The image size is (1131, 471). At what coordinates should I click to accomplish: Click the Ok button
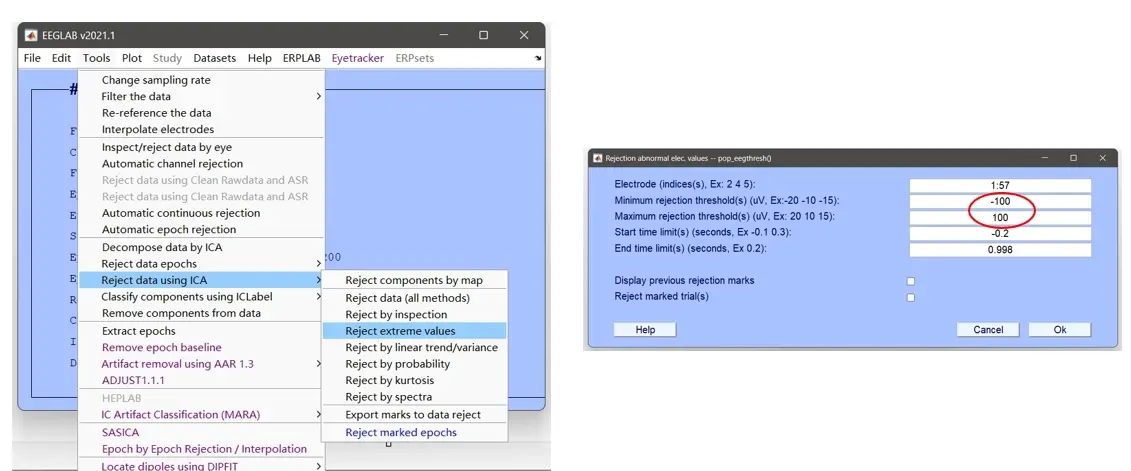tap(1060, 330)
